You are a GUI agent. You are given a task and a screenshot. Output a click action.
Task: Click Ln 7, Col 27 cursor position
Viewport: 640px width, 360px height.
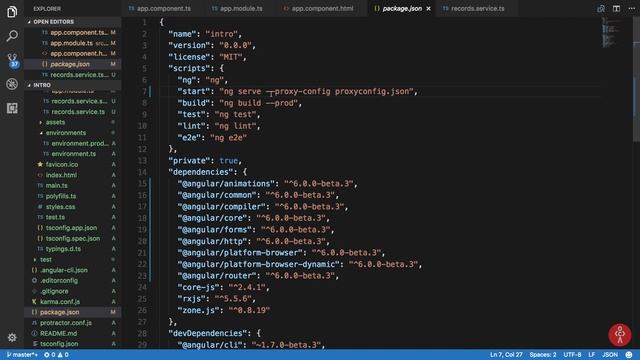pos(506,355)
